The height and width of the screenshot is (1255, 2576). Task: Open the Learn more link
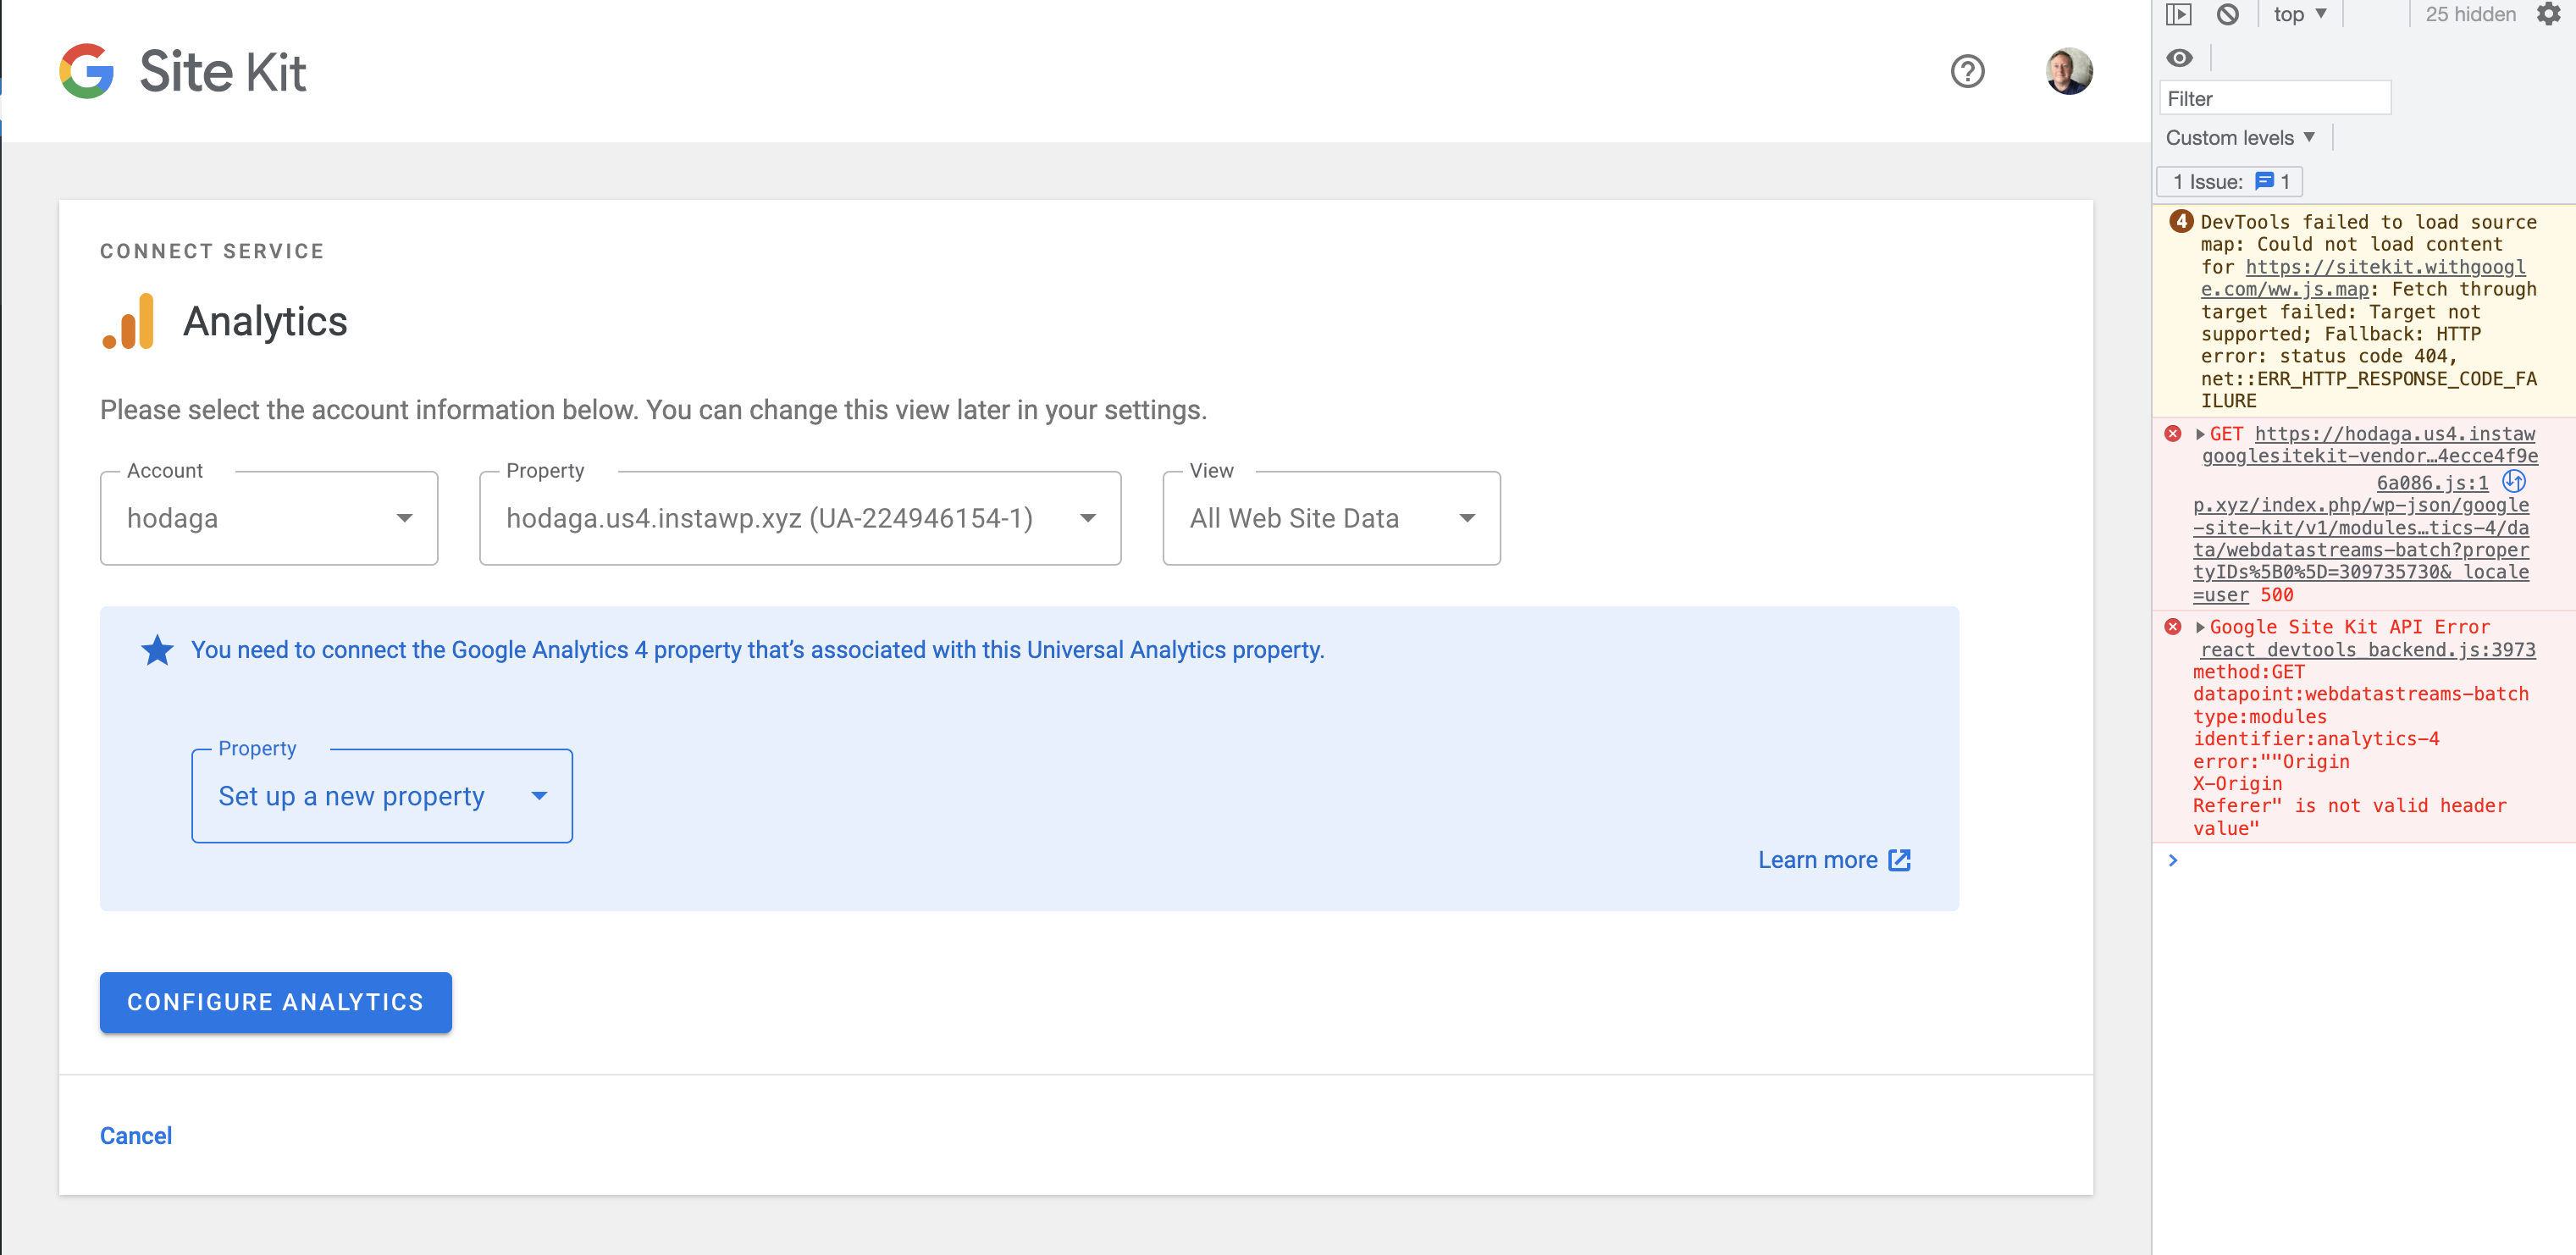[x=1834, y=860]
